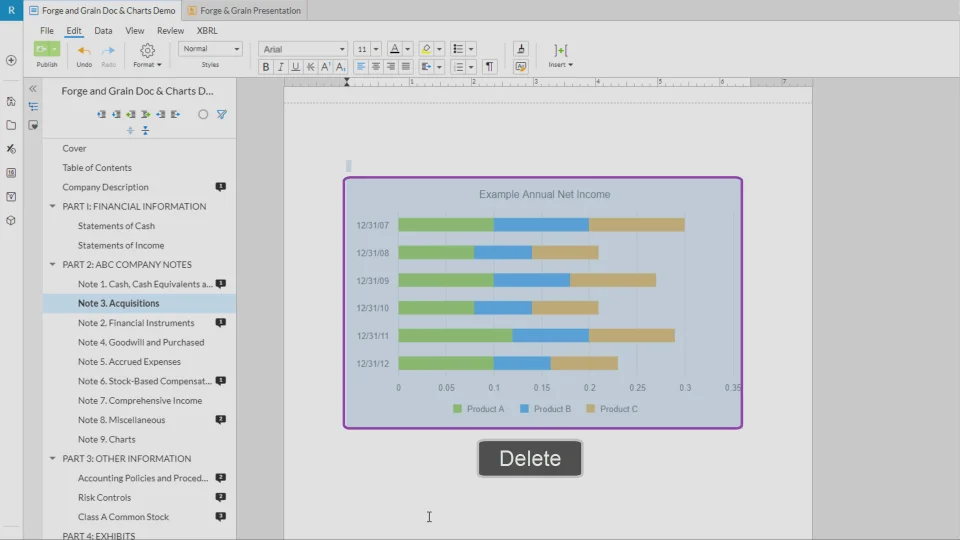
Task: Open the highlight color dropdown arrow
Action: (438, 49)
